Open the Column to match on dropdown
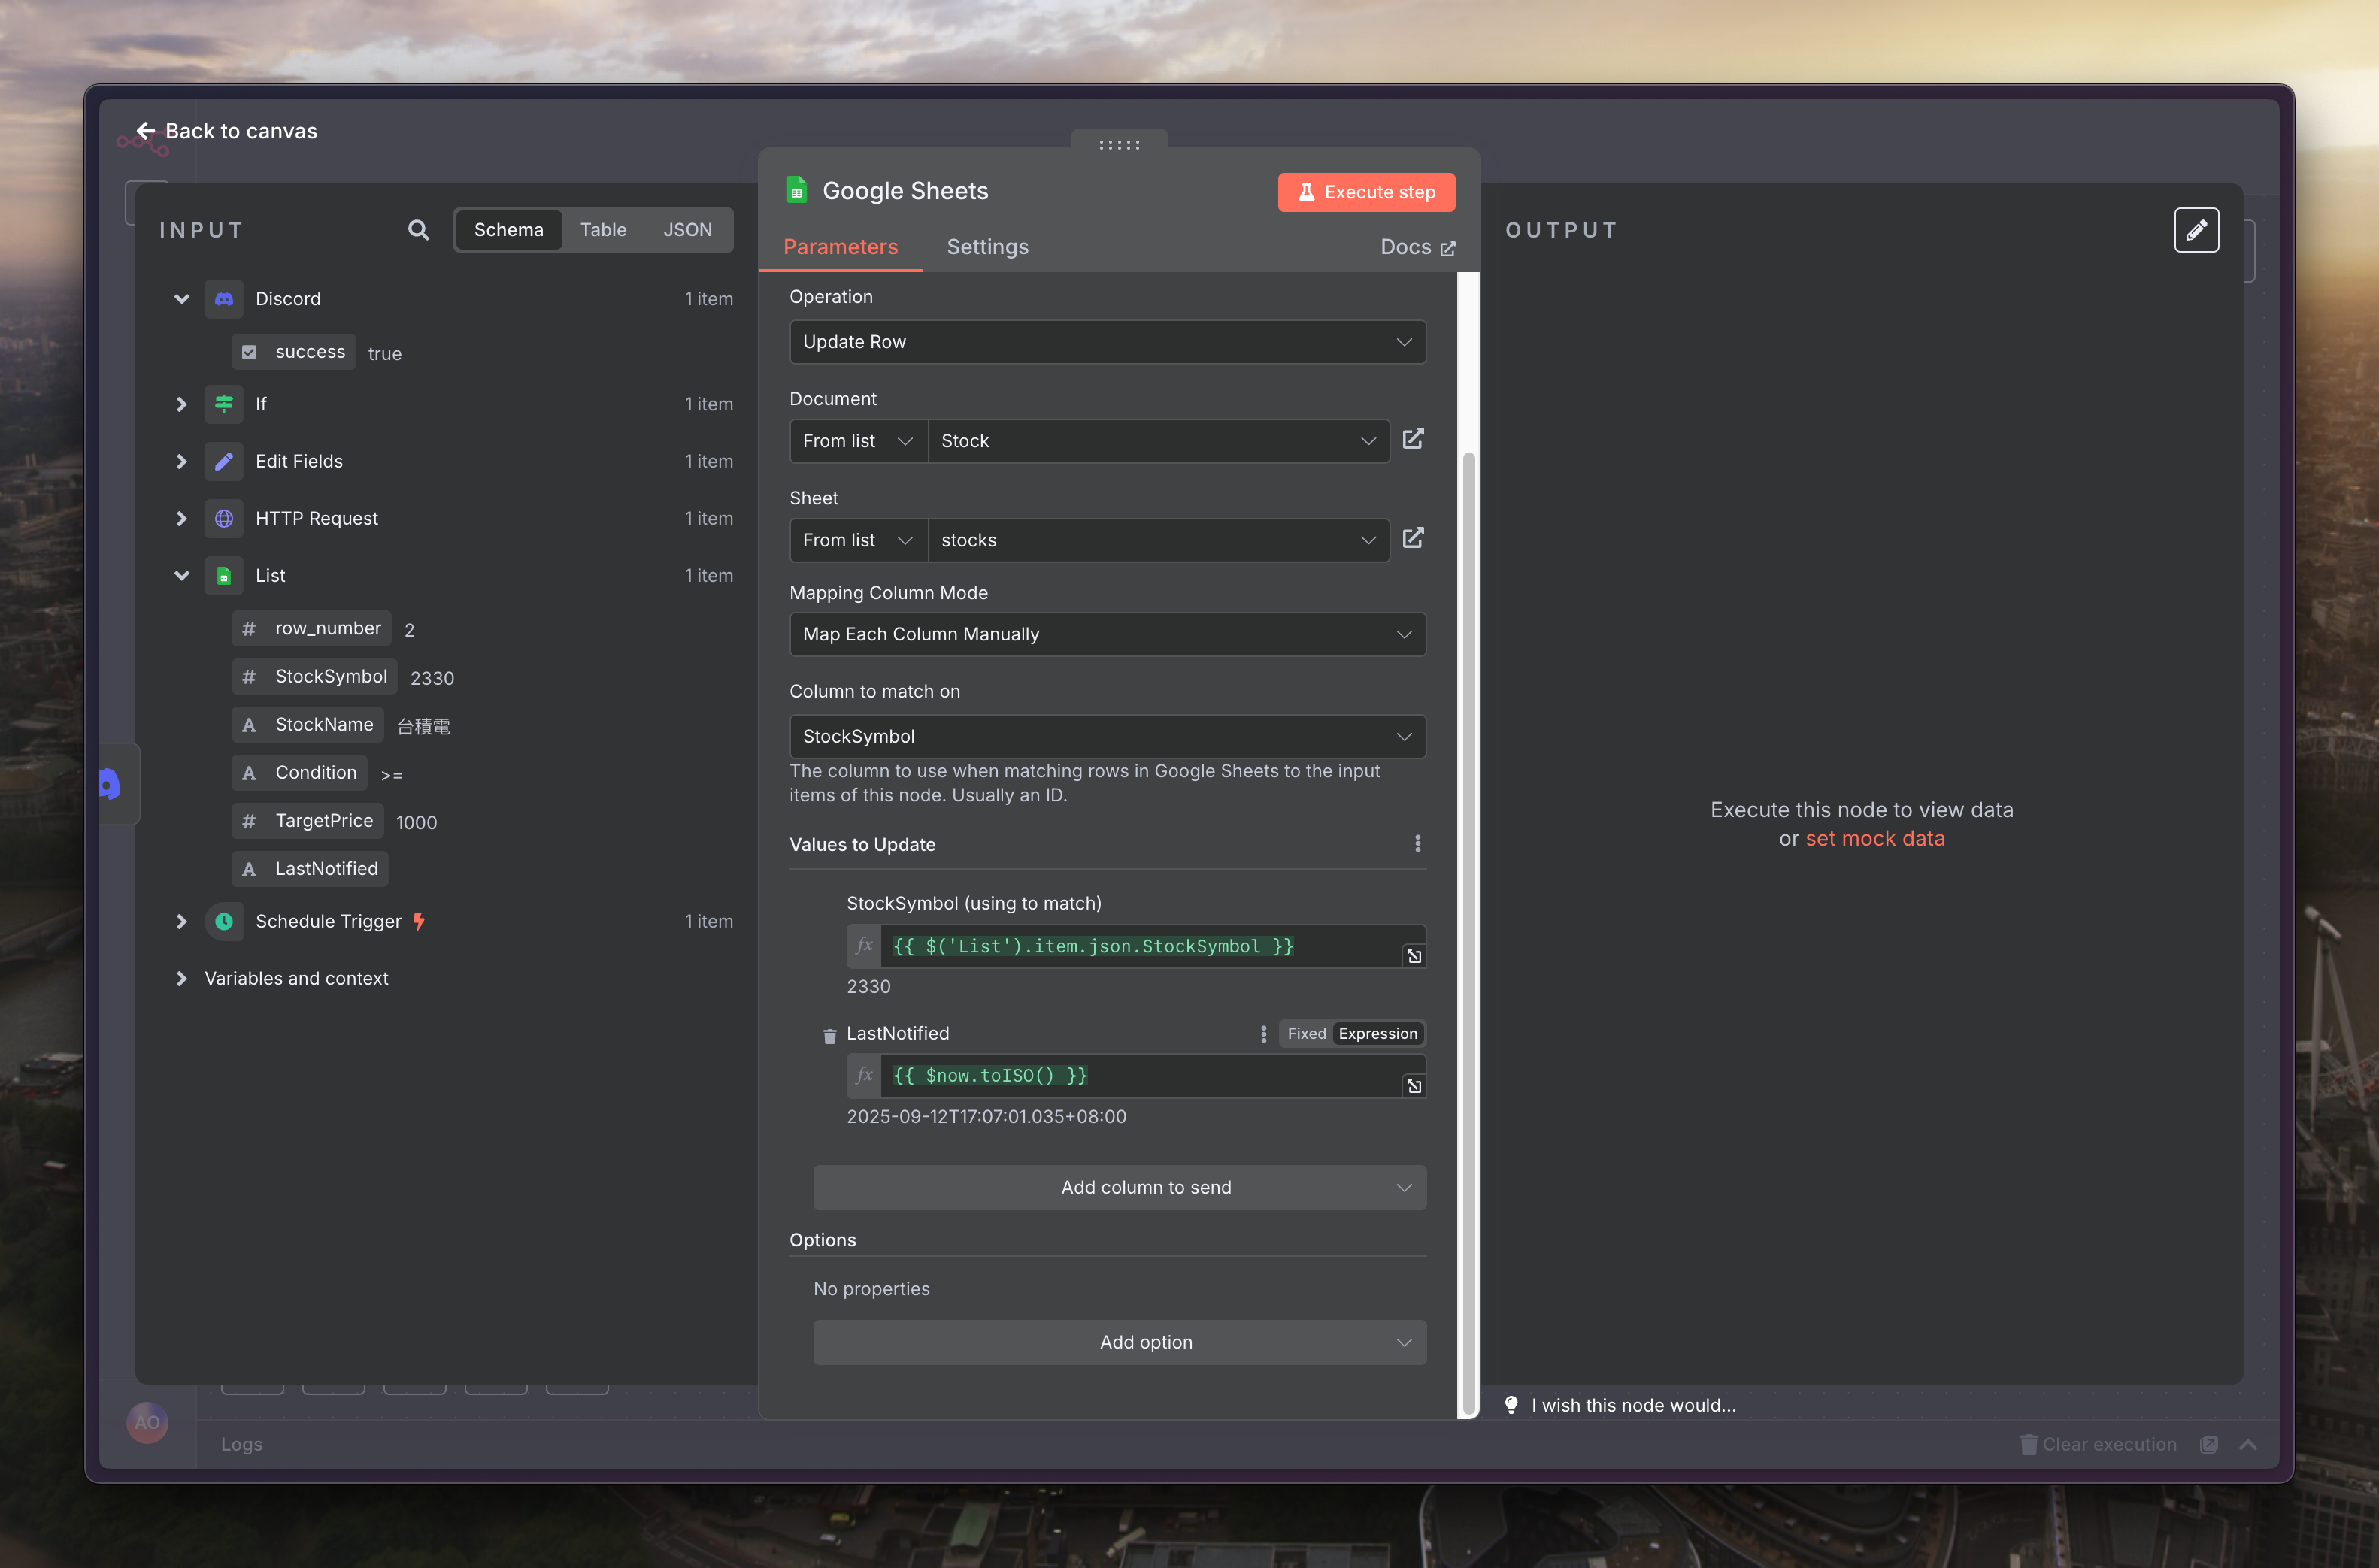Image resolution: width=2379 pixels, height=1568 pixels. (1106, 736)
